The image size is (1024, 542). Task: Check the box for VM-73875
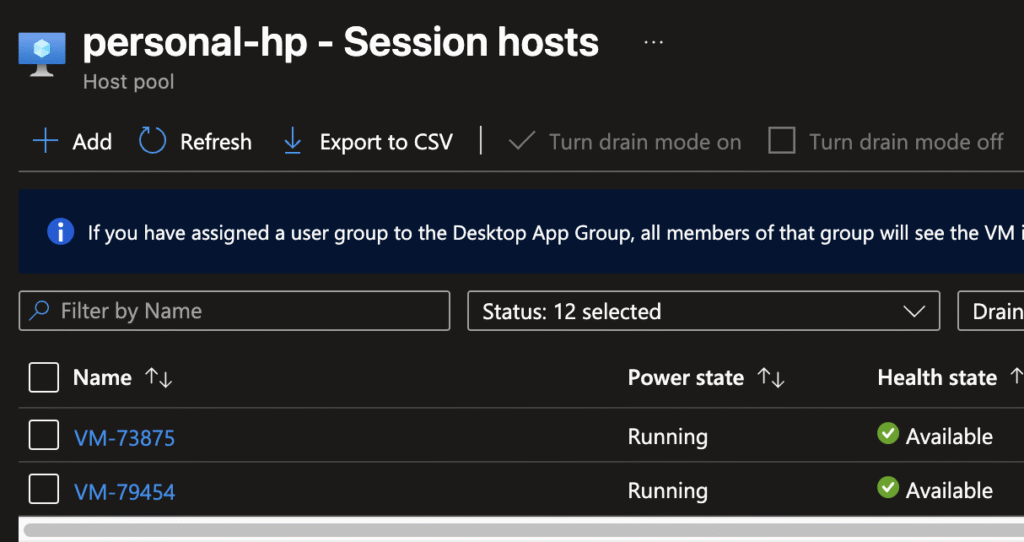coord(44,436)
